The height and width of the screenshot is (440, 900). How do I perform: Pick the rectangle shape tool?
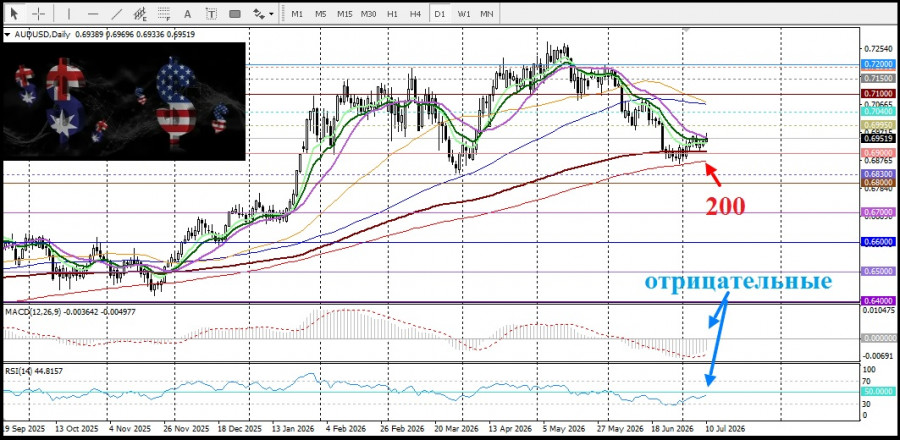coord(235,13)
